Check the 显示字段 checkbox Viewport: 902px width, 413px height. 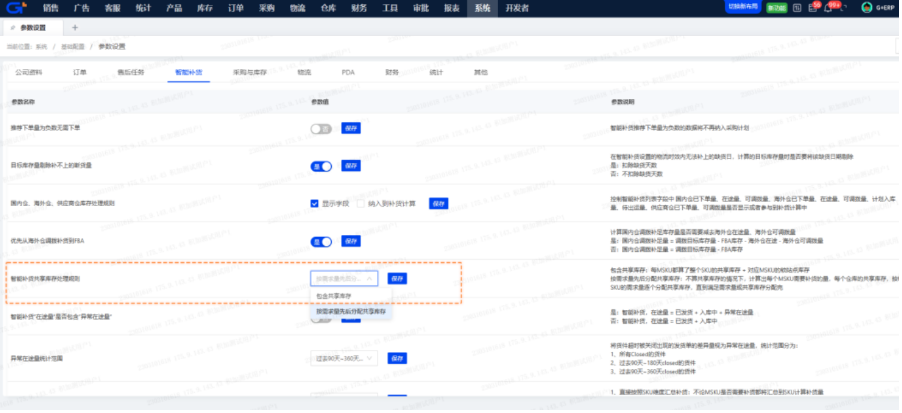[315, 202]
